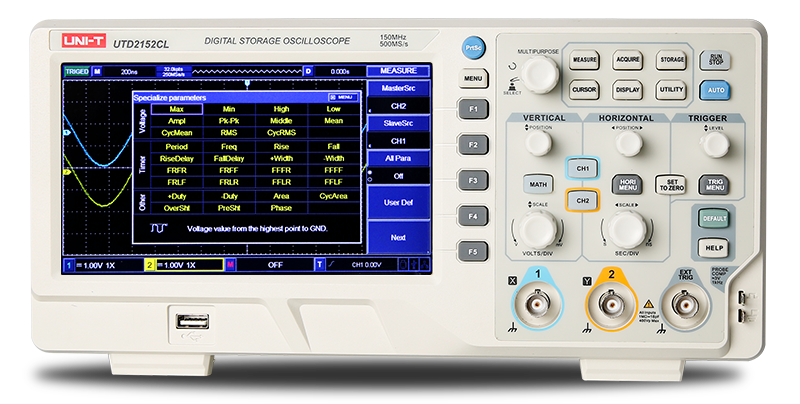Toggle the CH2 channel button
The image size is (800, 404).
tap(582, 200)
